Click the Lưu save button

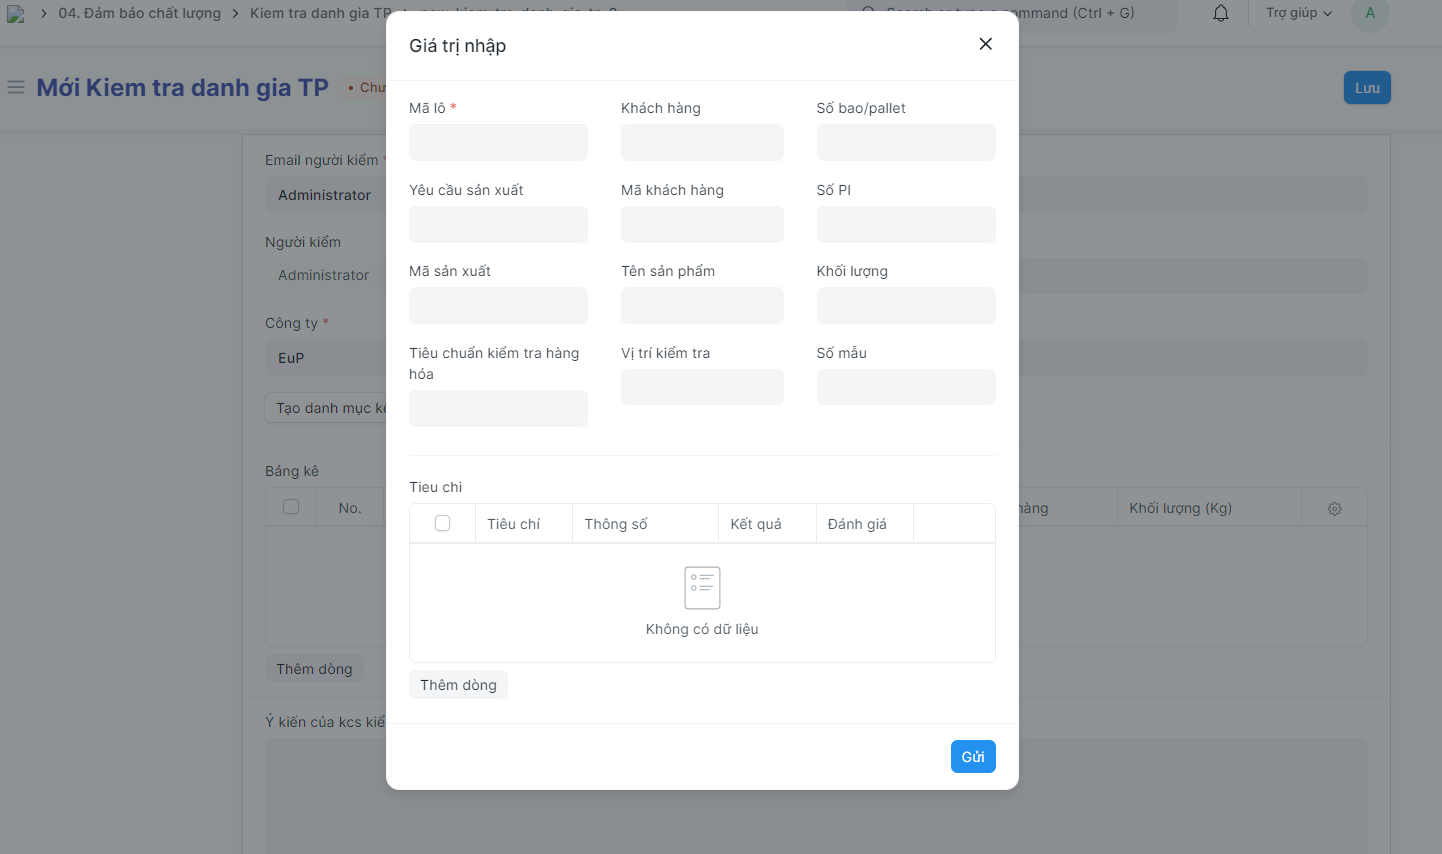[1366, 88]
